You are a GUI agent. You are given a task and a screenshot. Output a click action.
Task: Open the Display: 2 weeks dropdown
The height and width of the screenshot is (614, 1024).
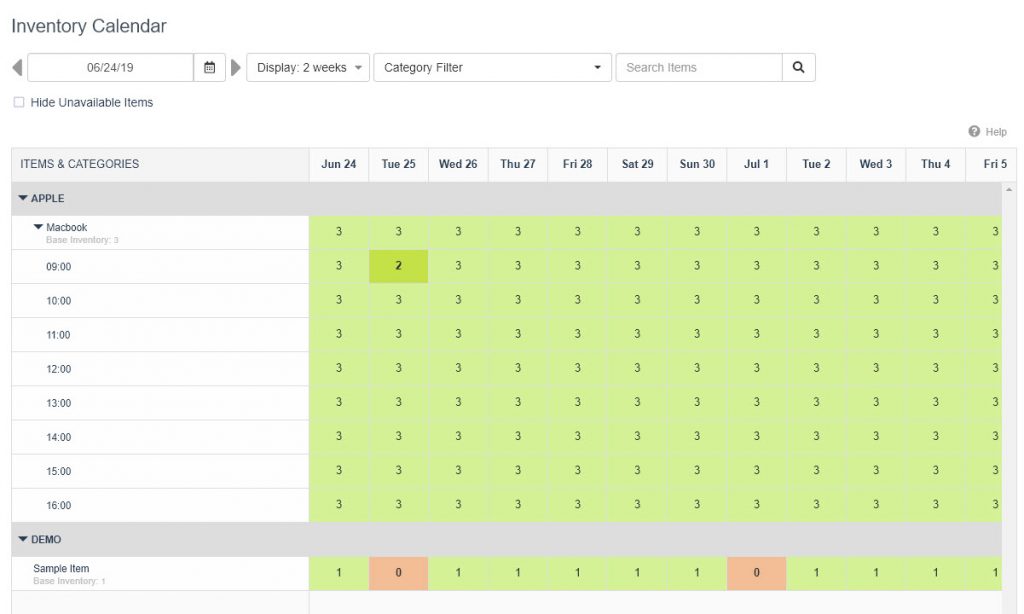click(x=308, y=67)
